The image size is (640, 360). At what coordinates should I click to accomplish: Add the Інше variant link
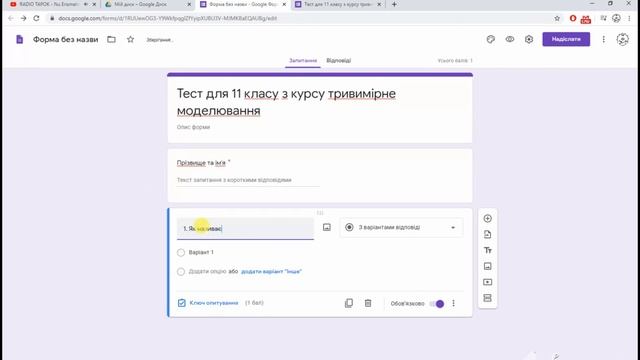click(x=271, y=271)
